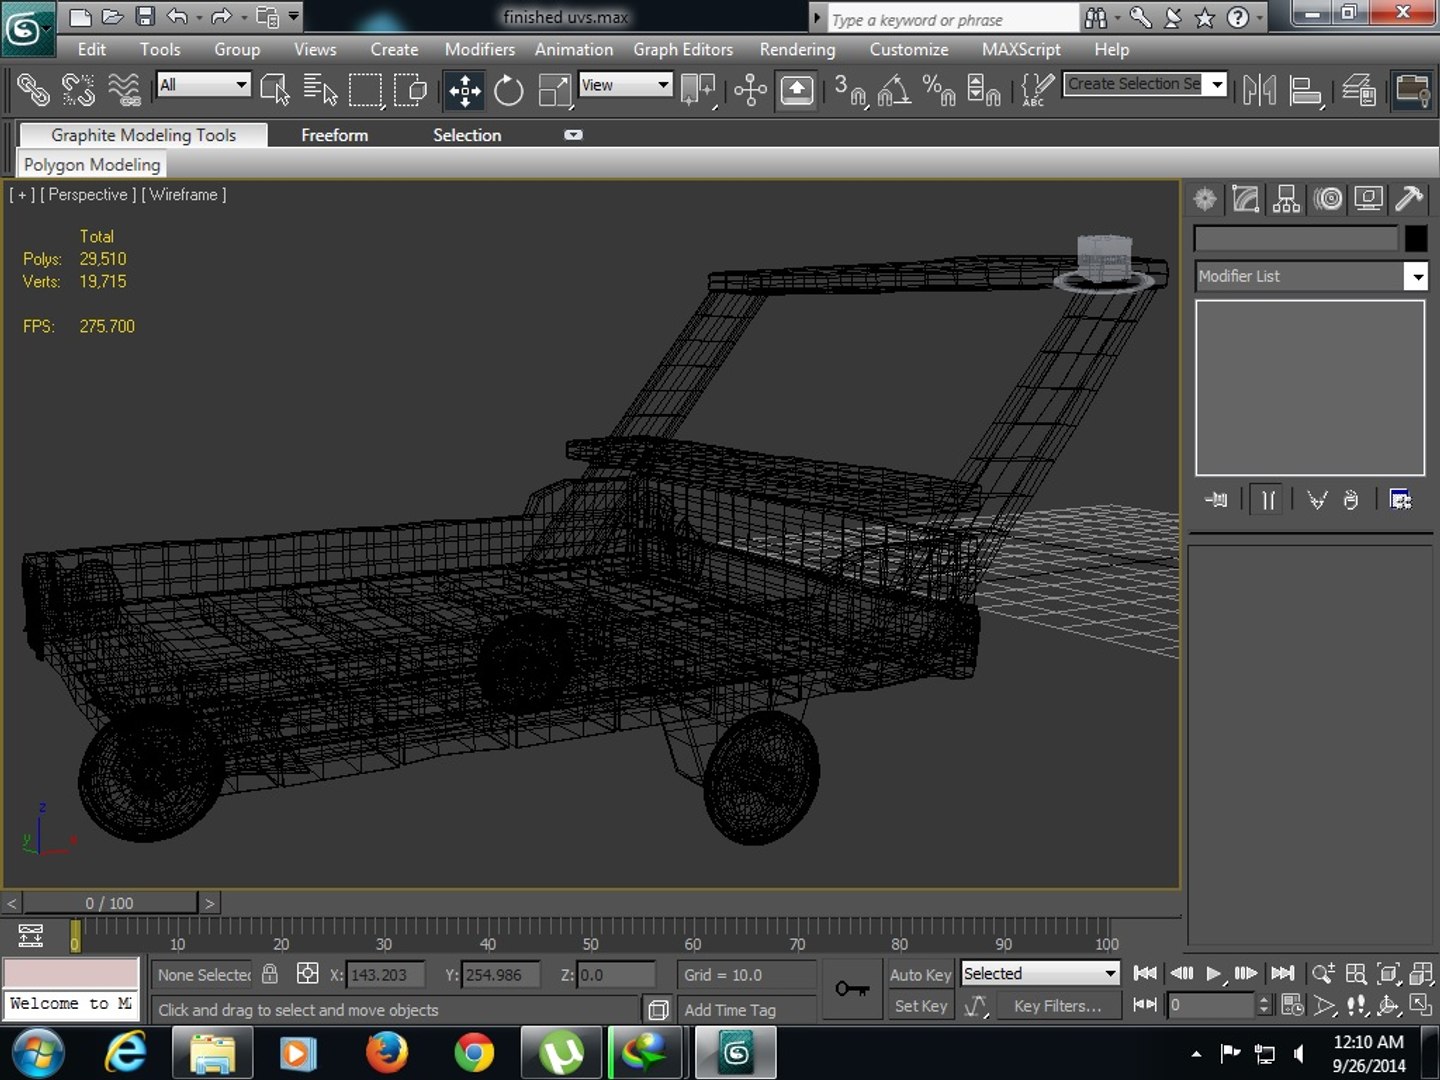This screenshot has width=1440, height=1080.
Task: Click the Set Key button
Action: [x=920, y=1006]
